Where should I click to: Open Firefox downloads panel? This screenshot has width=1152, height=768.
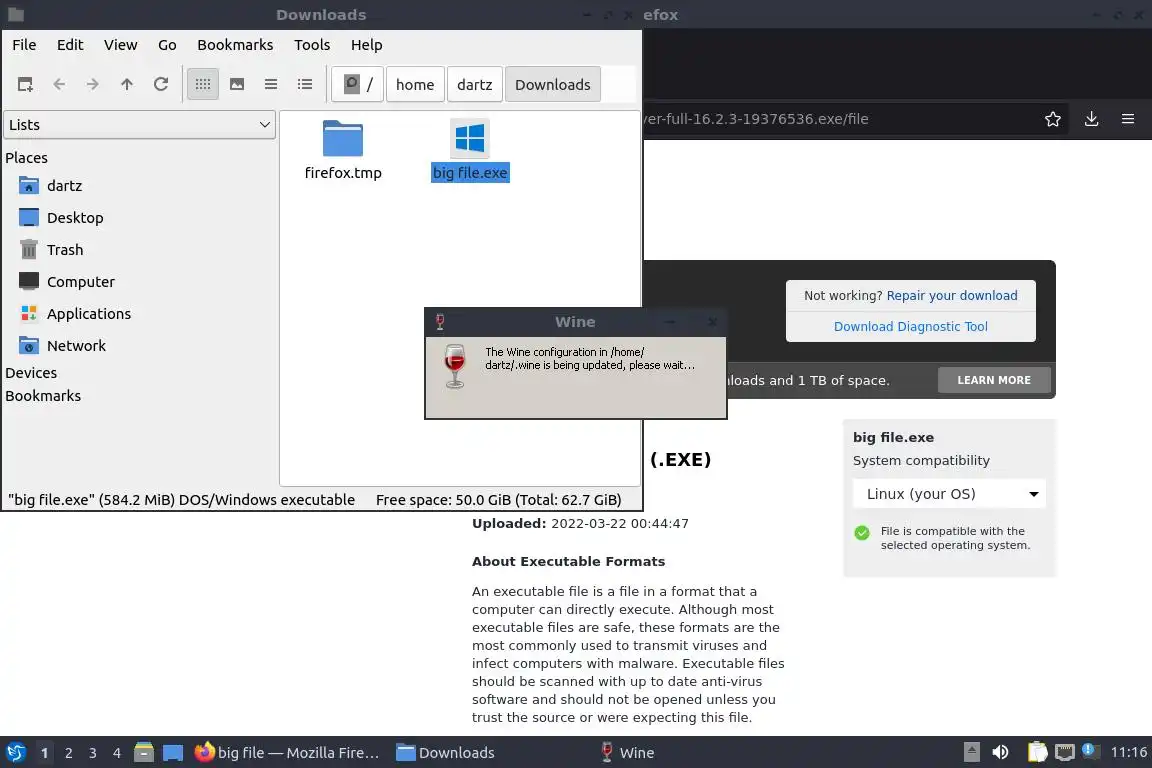(x=1092, y=119)
